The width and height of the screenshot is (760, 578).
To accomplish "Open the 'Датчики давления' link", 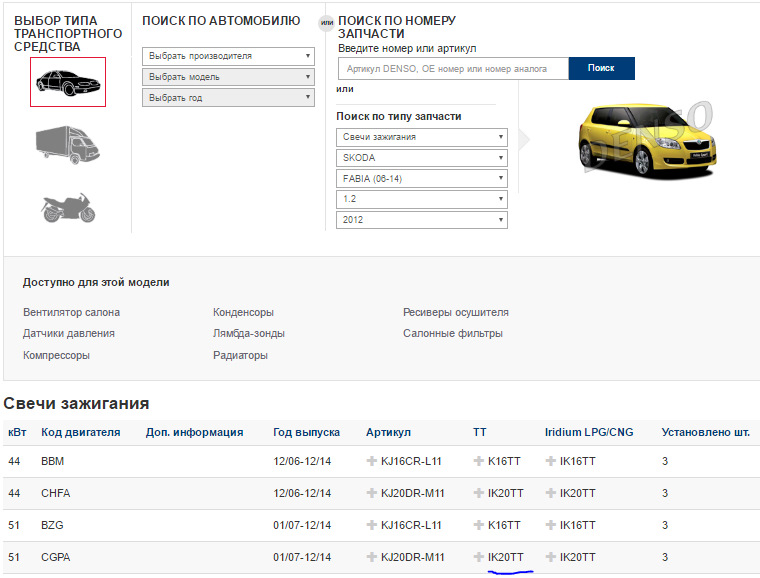I will [x=69, y=333].
